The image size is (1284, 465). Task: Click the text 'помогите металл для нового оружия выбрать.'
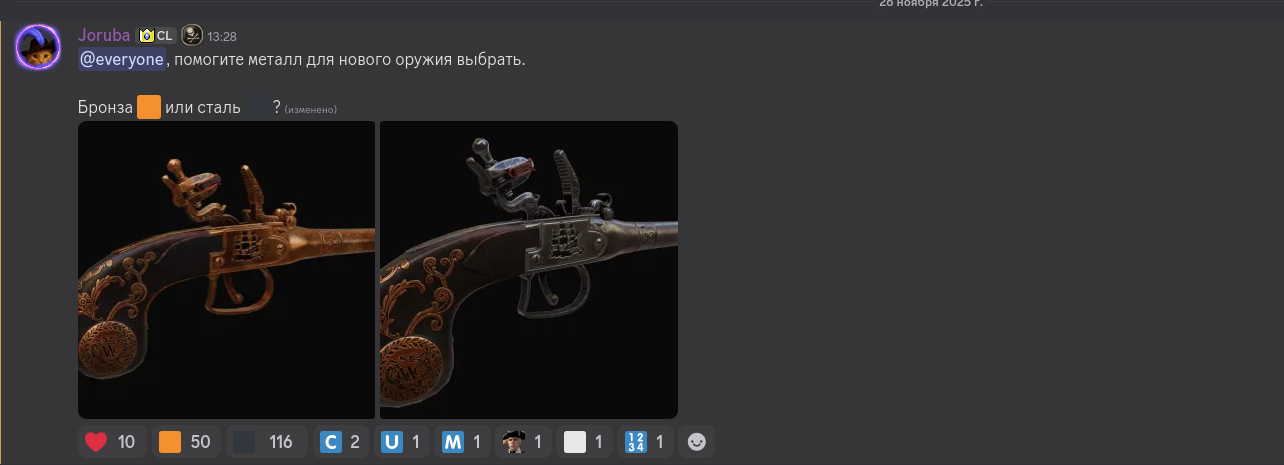[349, 60]
